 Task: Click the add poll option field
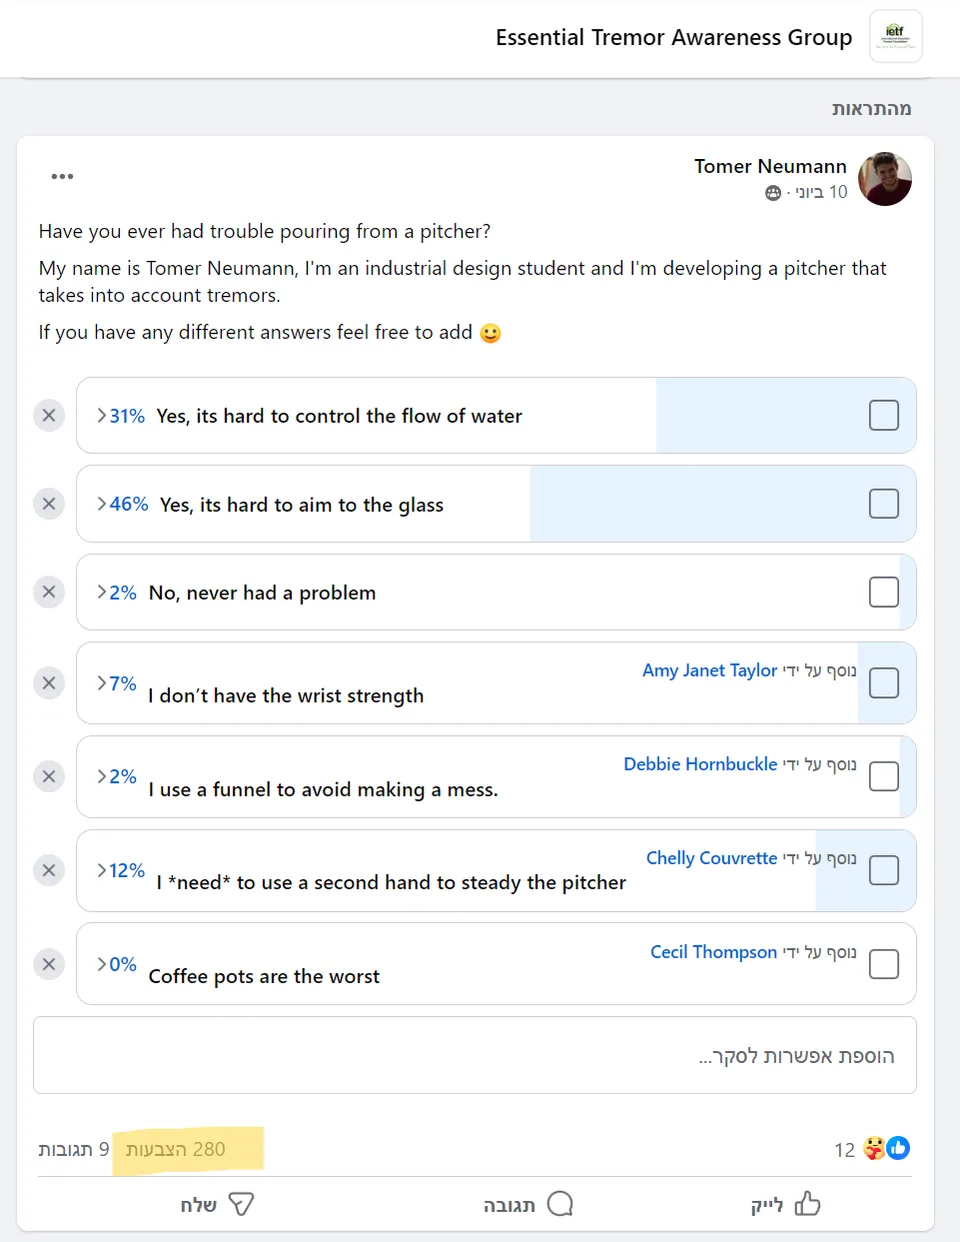point(475,1056)
